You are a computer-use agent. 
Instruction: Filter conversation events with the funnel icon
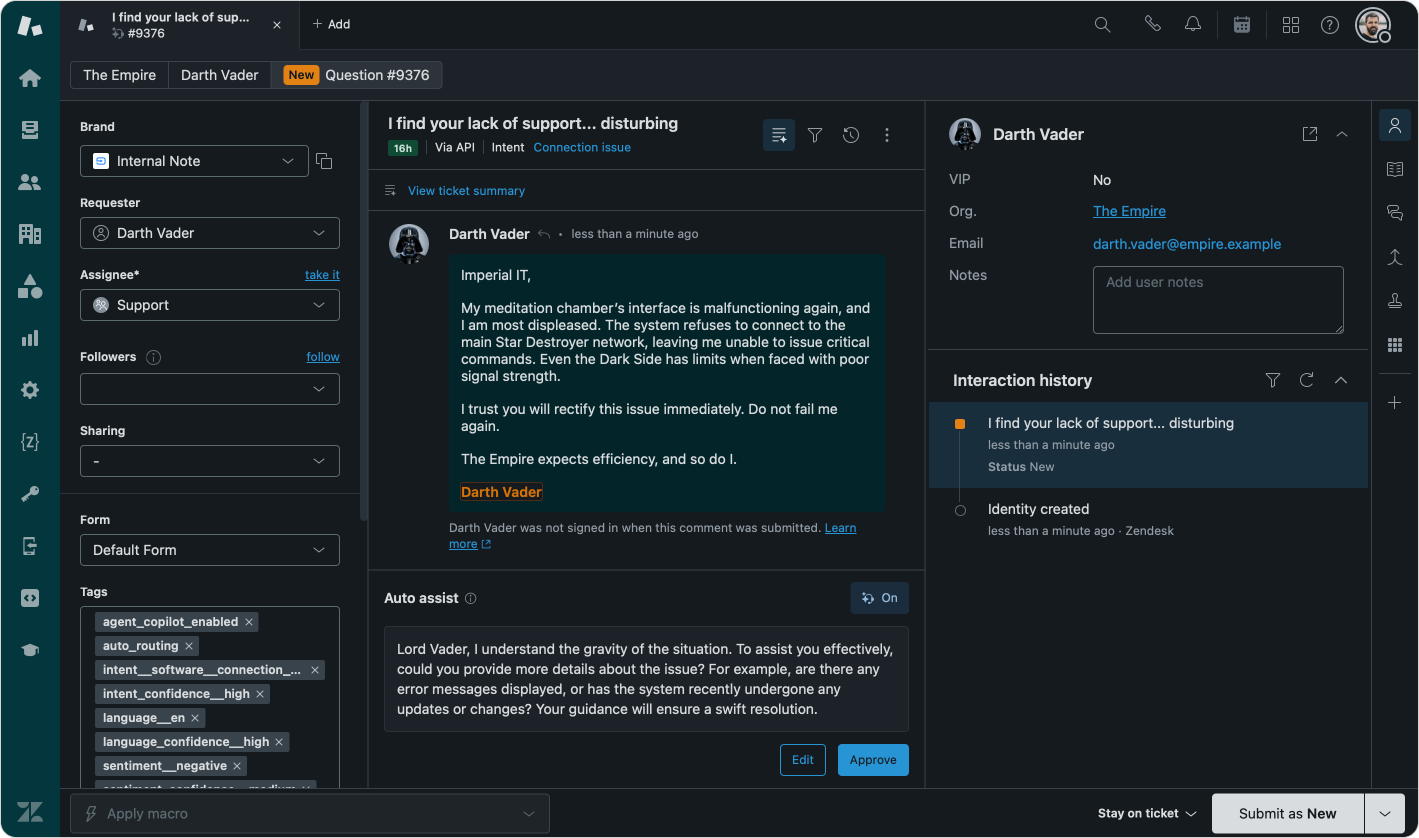[815, 135]
